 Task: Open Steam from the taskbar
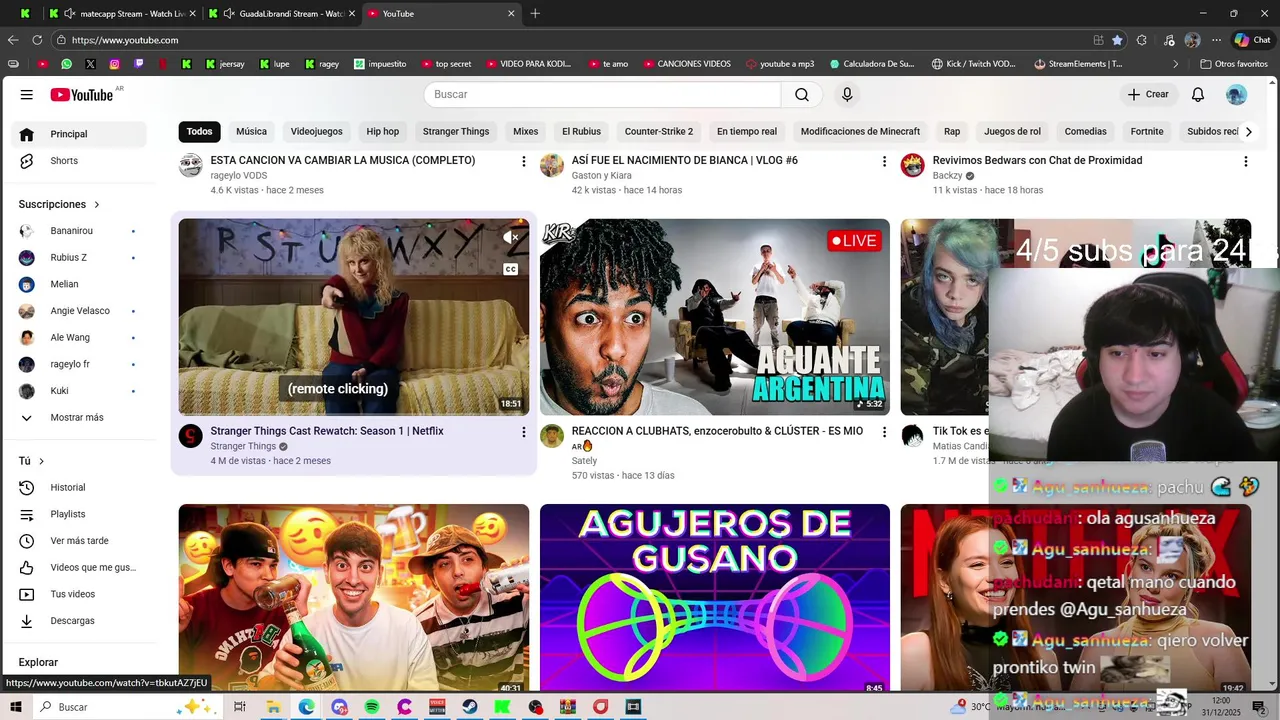coord(469,707)
